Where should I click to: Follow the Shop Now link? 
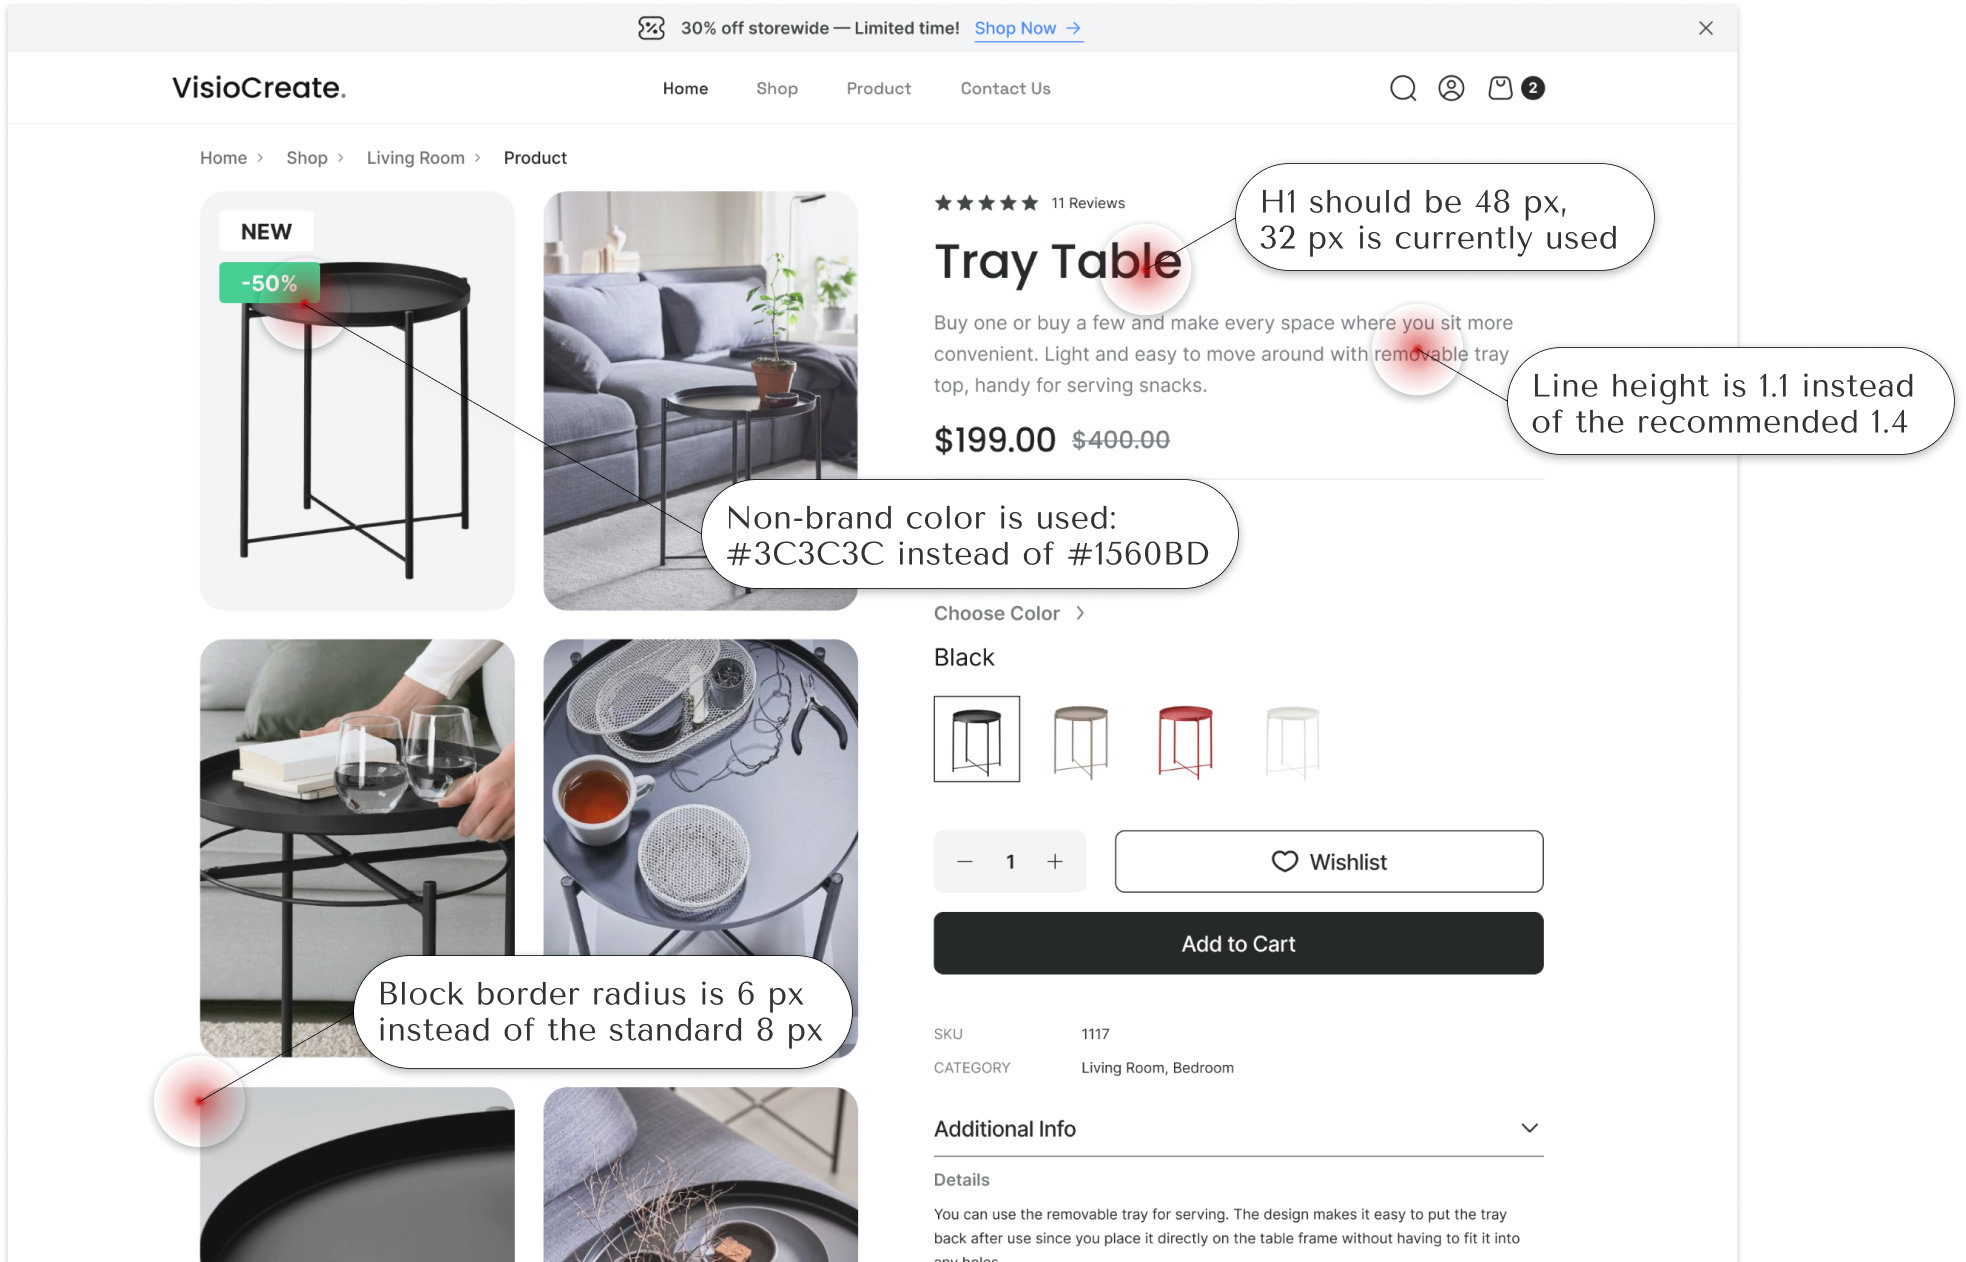[x=1028, y=28]
